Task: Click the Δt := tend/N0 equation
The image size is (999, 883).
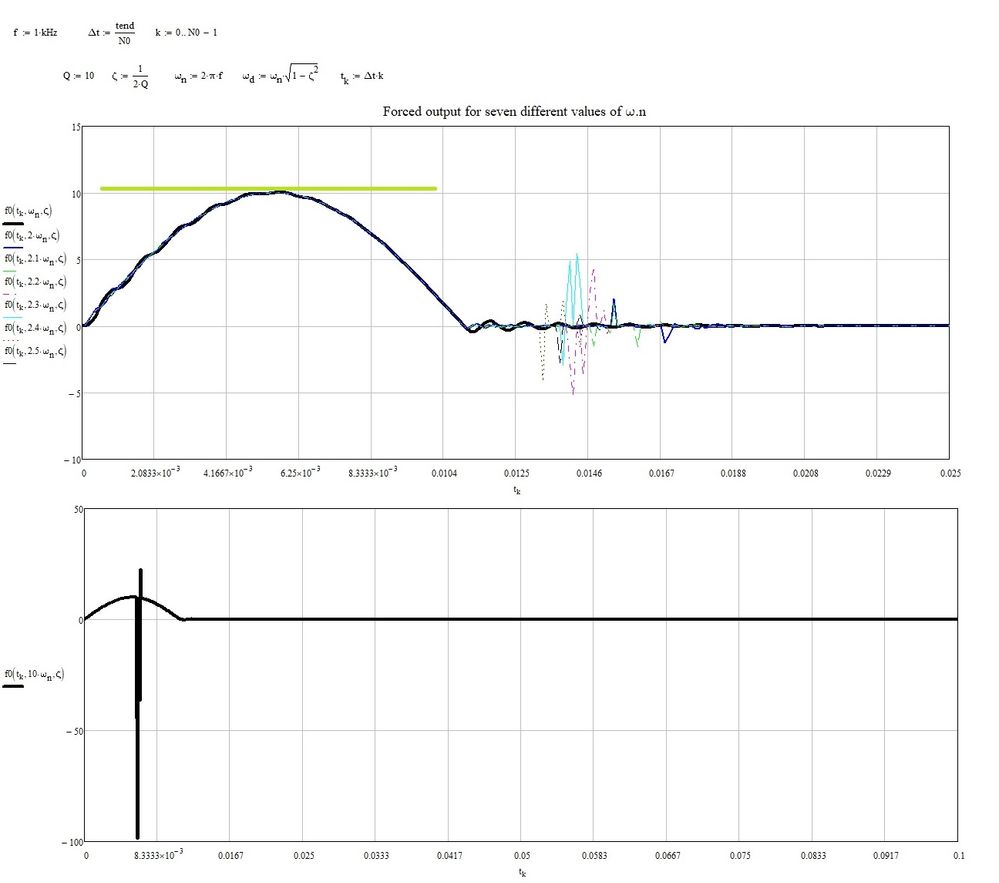Action: tap(111, 32)
